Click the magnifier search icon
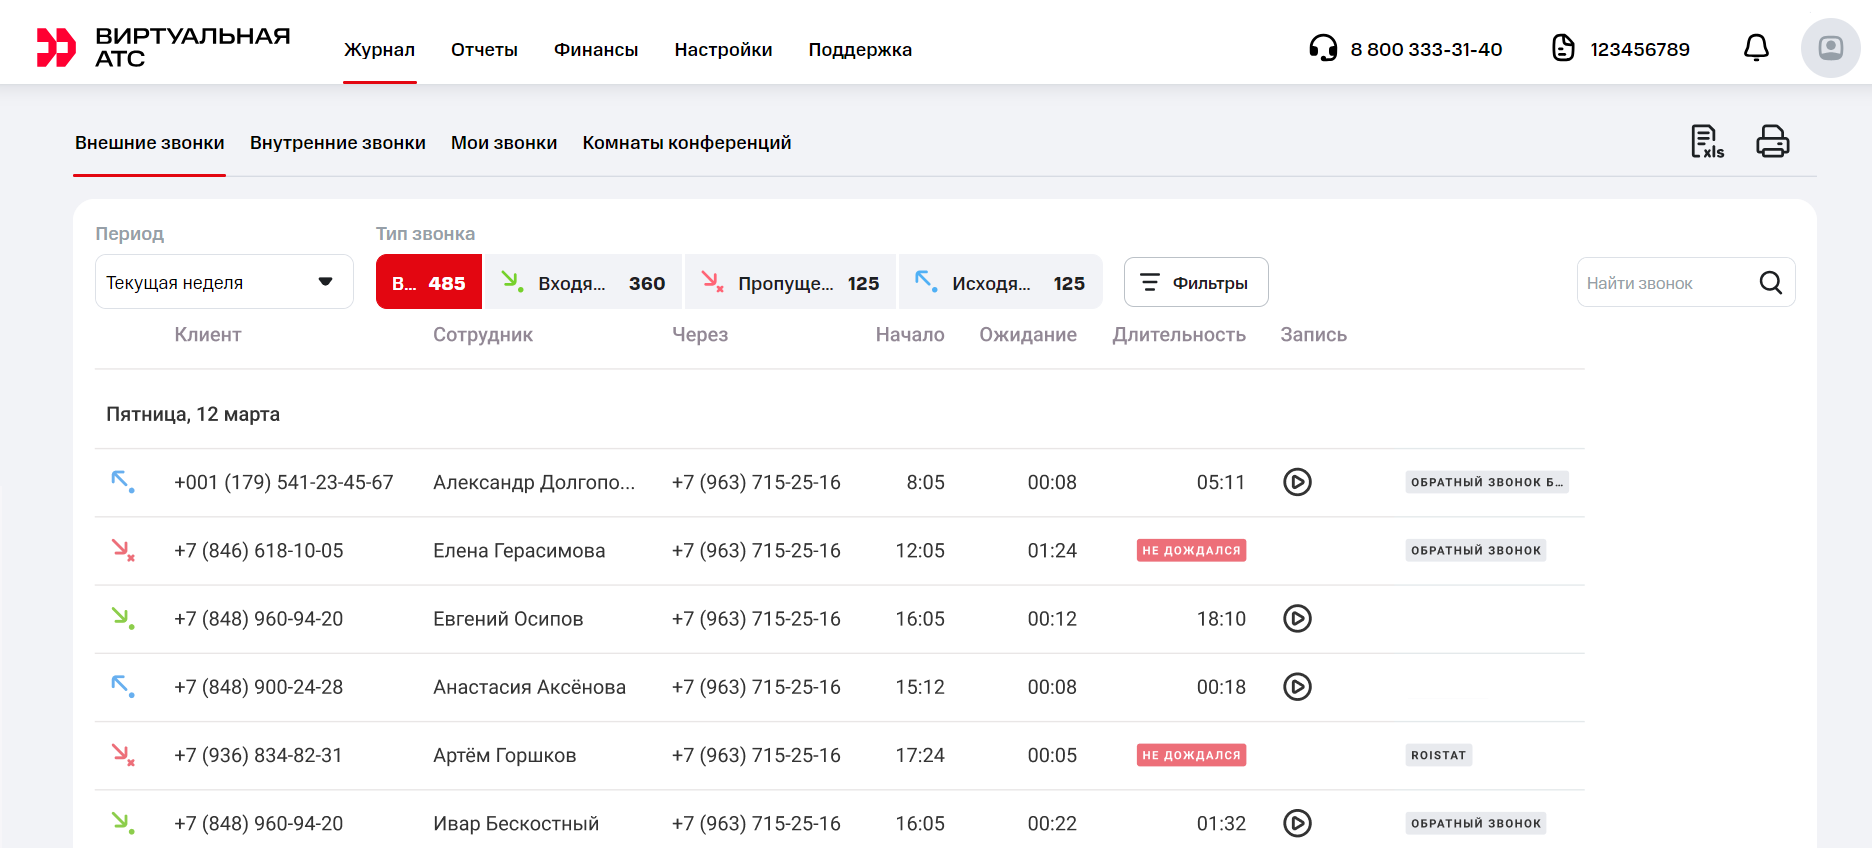Image resolution: width=1872 pixels, height=848 pixels. [x=1770, y=283]
